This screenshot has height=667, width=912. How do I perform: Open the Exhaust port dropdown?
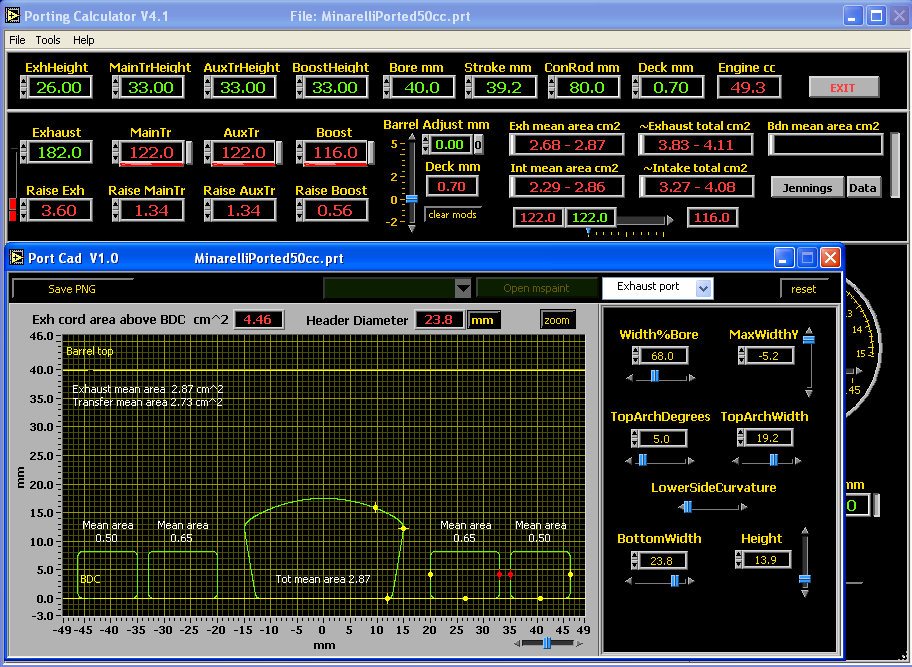657,287
